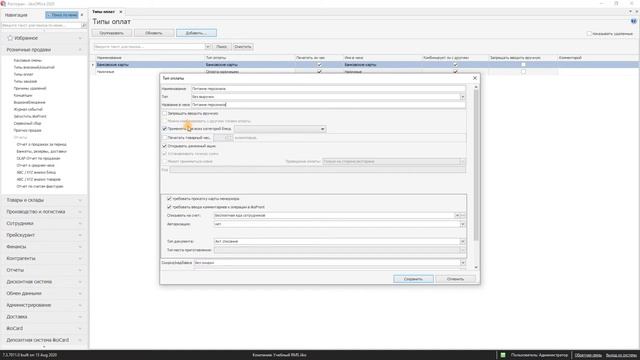Click the Отменить button in the dialog
Screen dimensions: 640x360
(x=455, y=279)
